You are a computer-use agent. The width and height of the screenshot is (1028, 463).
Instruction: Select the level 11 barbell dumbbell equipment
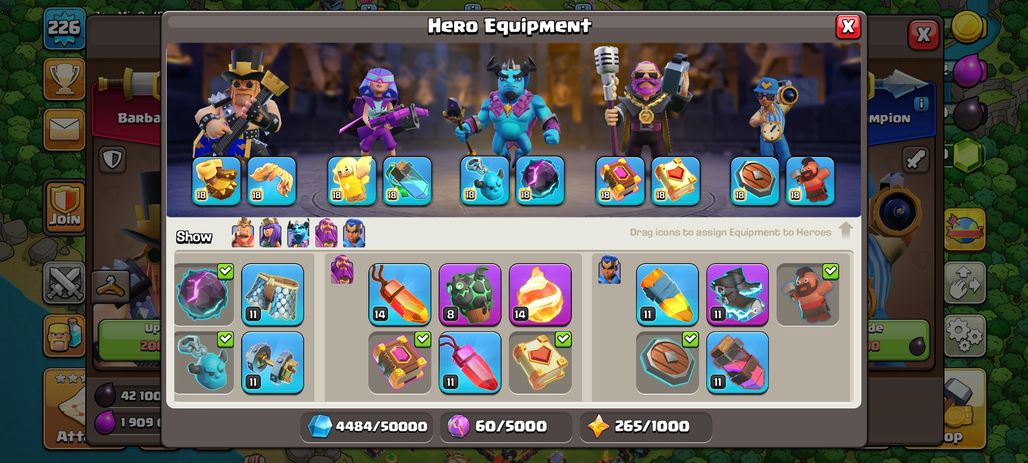273,363
